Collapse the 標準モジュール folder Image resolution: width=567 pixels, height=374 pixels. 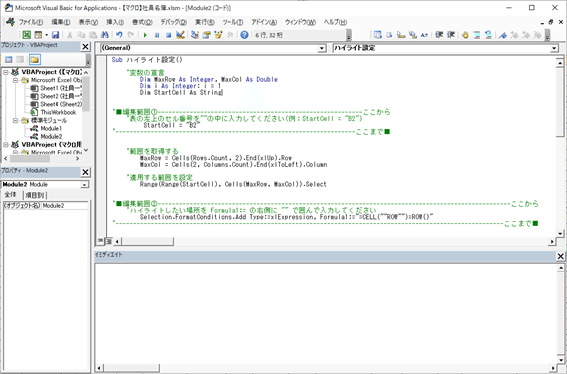click(x=16, y=120)
